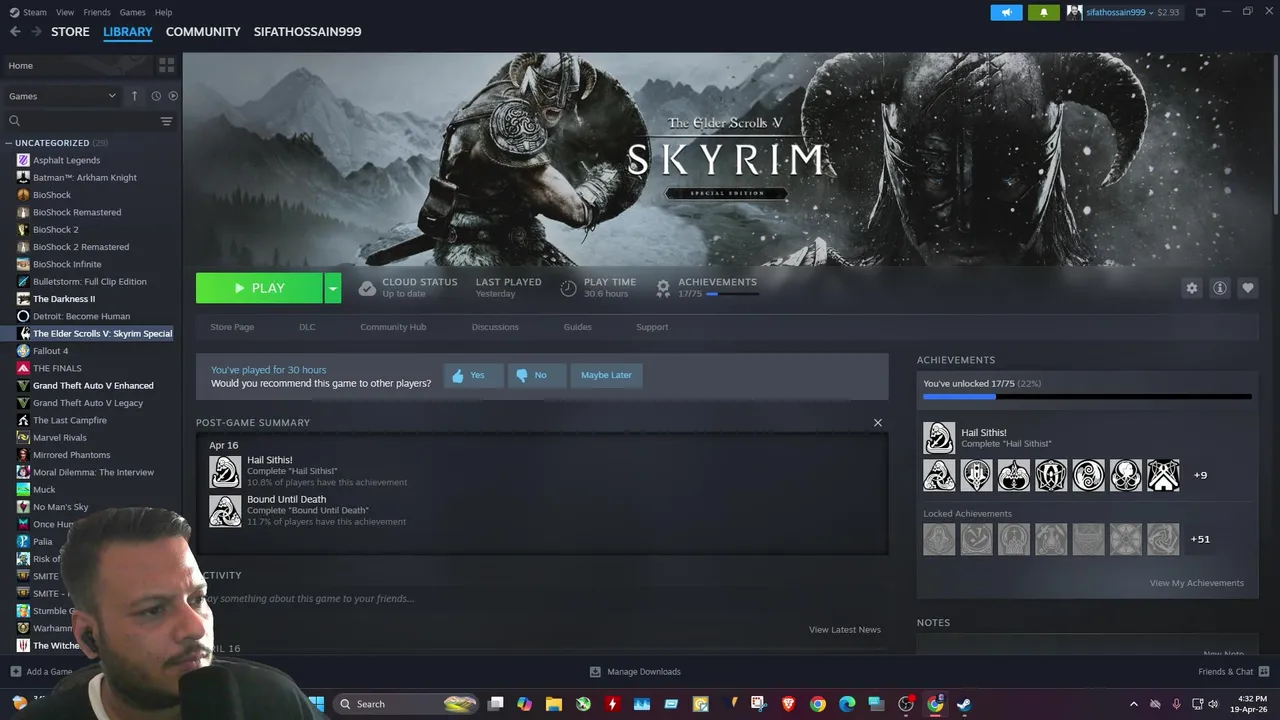Open Friends & Chat
This screenshot has height=720, width=1280.
tap(1234, 672)
